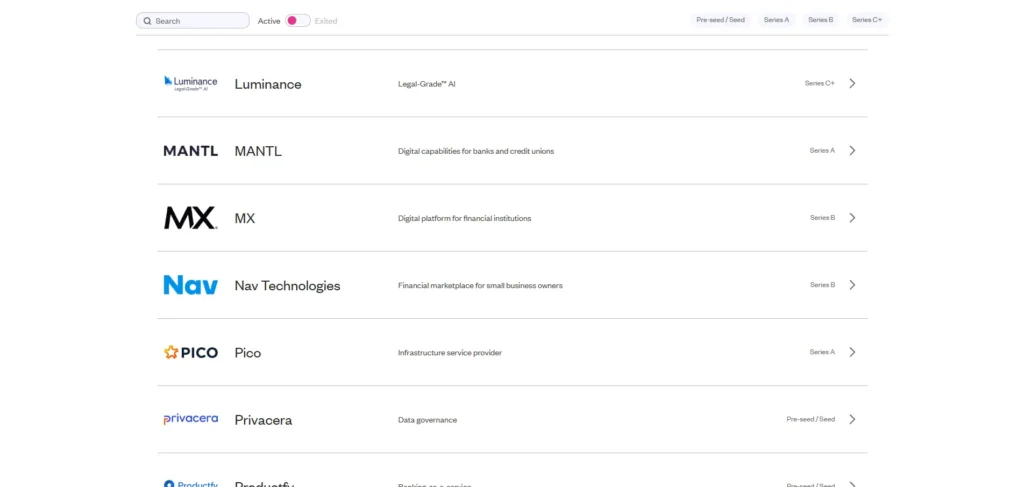Click 'Digital platform for financial institutions'
Screen dimensions: 1024x487
tap(464, 219)
